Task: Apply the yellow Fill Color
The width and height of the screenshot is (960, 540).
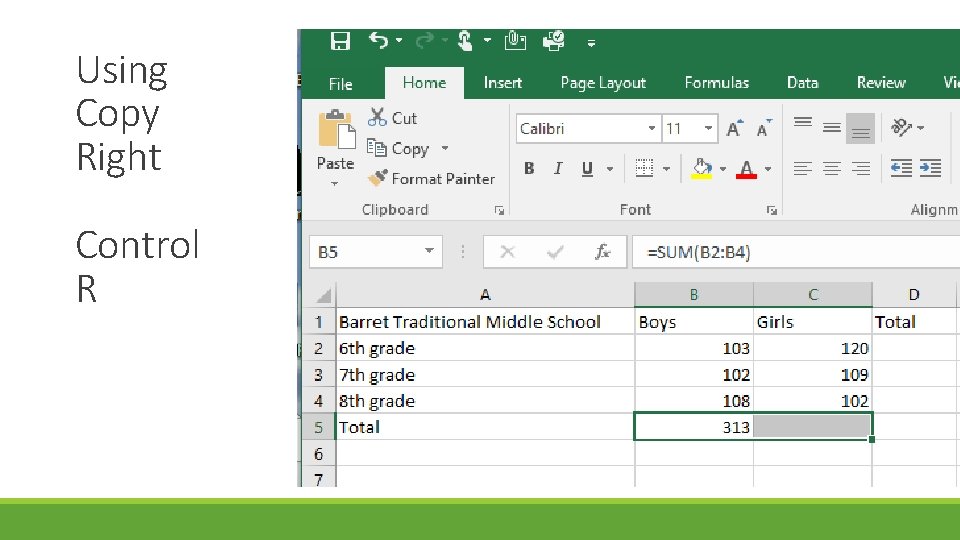Action: (702, 168)
